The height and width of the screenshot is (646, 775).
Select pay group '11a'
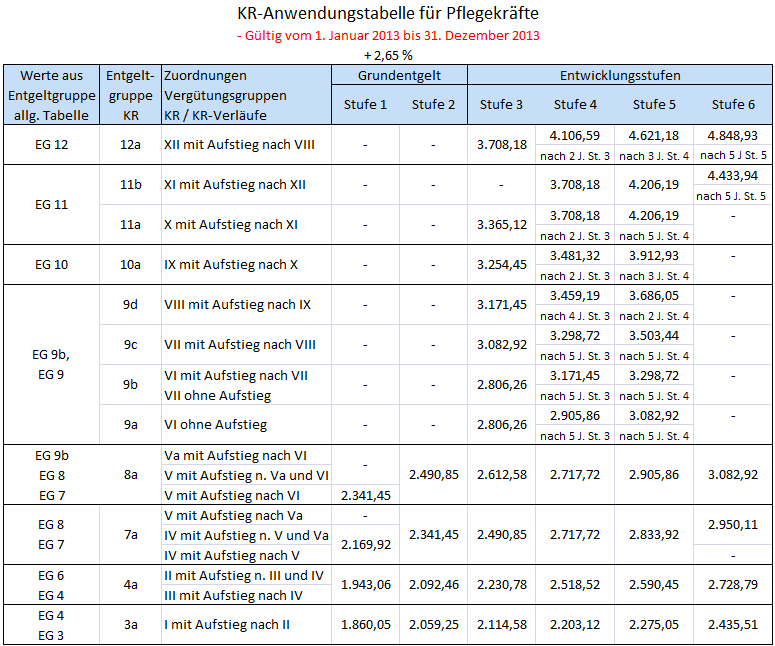tap(130, 225)
